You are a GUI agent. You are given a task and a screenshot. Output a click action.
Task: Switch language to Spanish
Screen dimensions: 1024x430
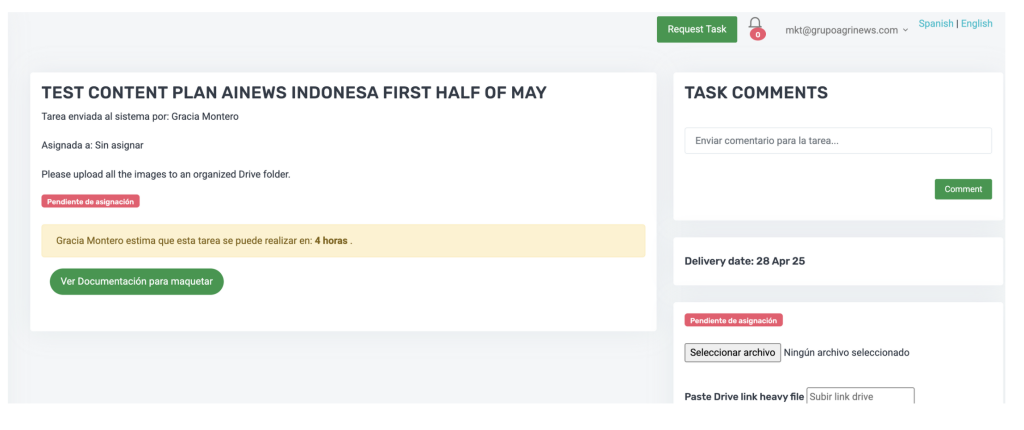(x=935, y=23)
